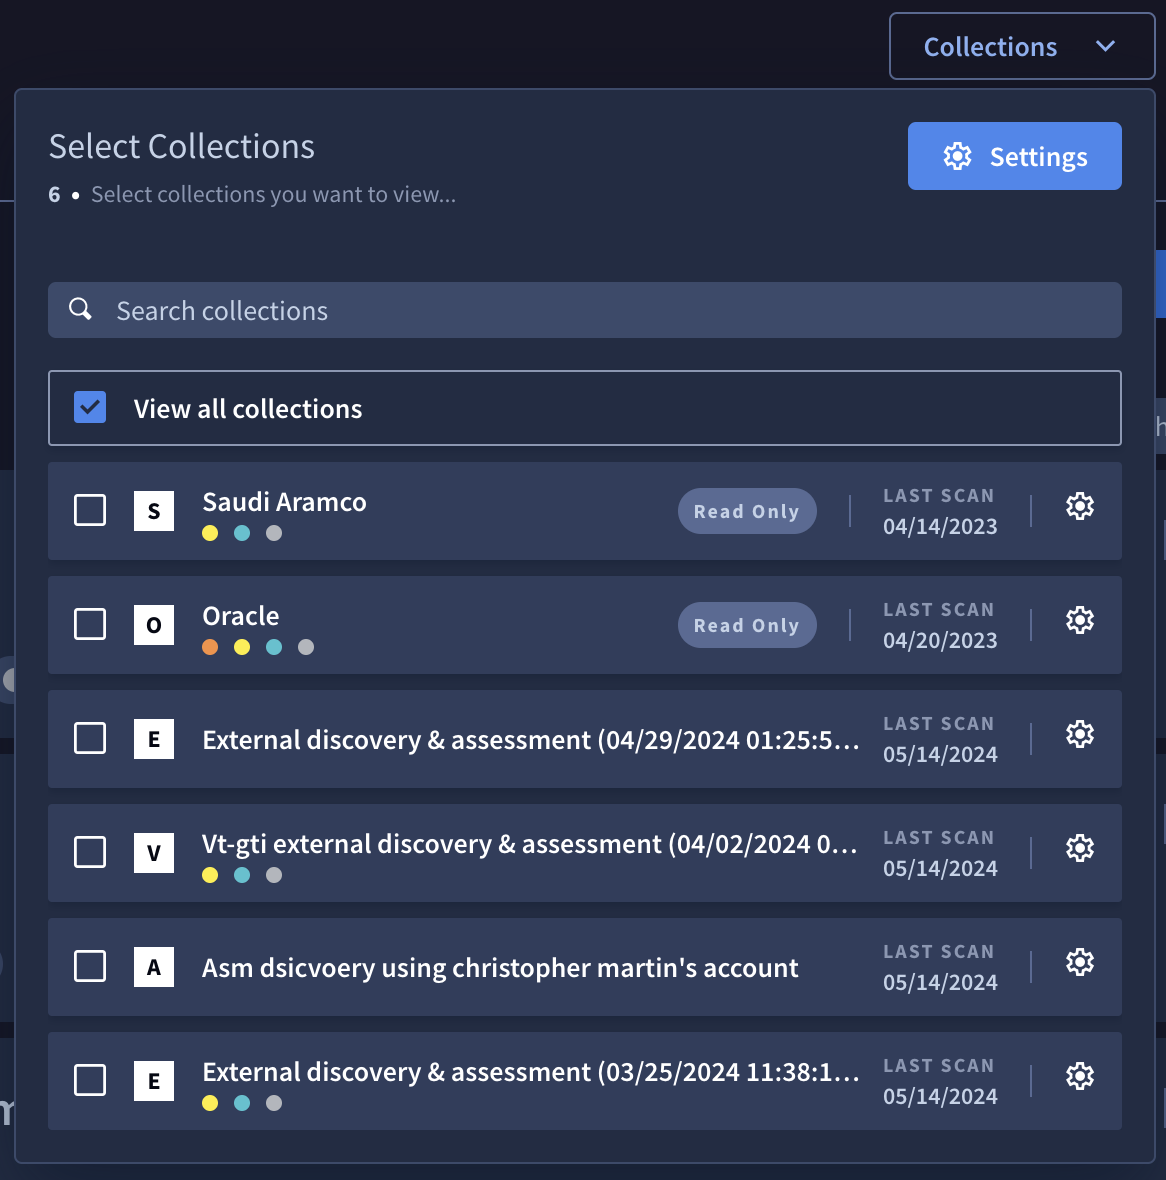Click View all collections label
1166x1180 pixels.
pyautogui.click(x=248, y=409)
